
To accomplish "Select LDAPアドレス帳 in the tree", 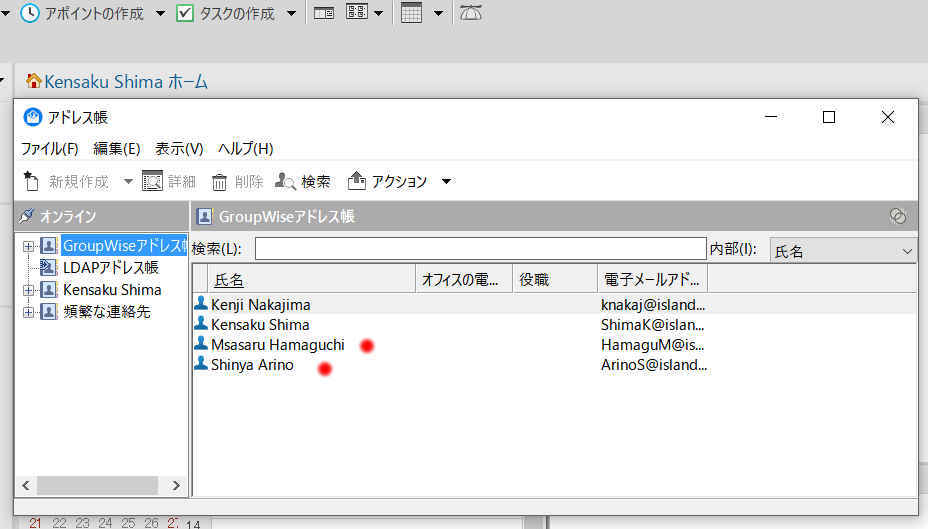I will pyautogui.click(x=111, y=267).
